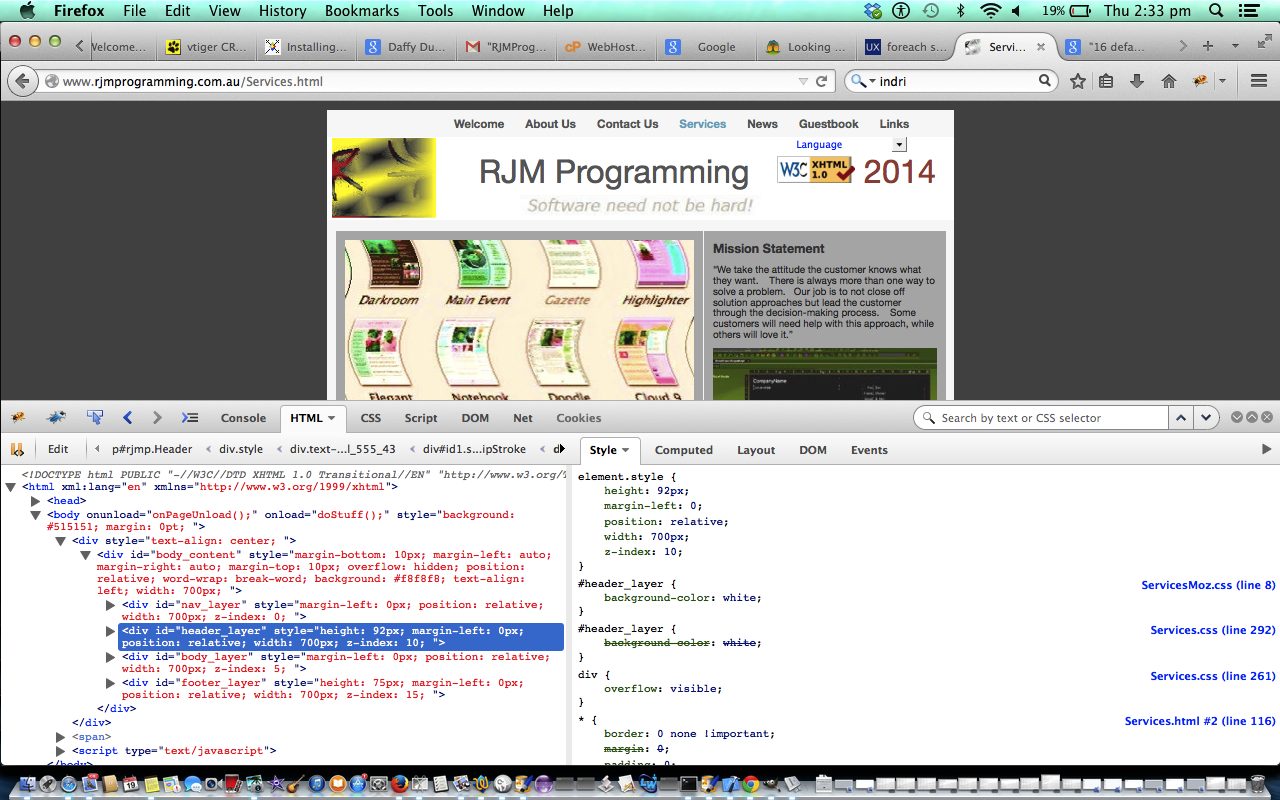The height and width of the screenshot is (800, 1280).
Task: Switch to the Console tab in Firebug
Action: 243,418
